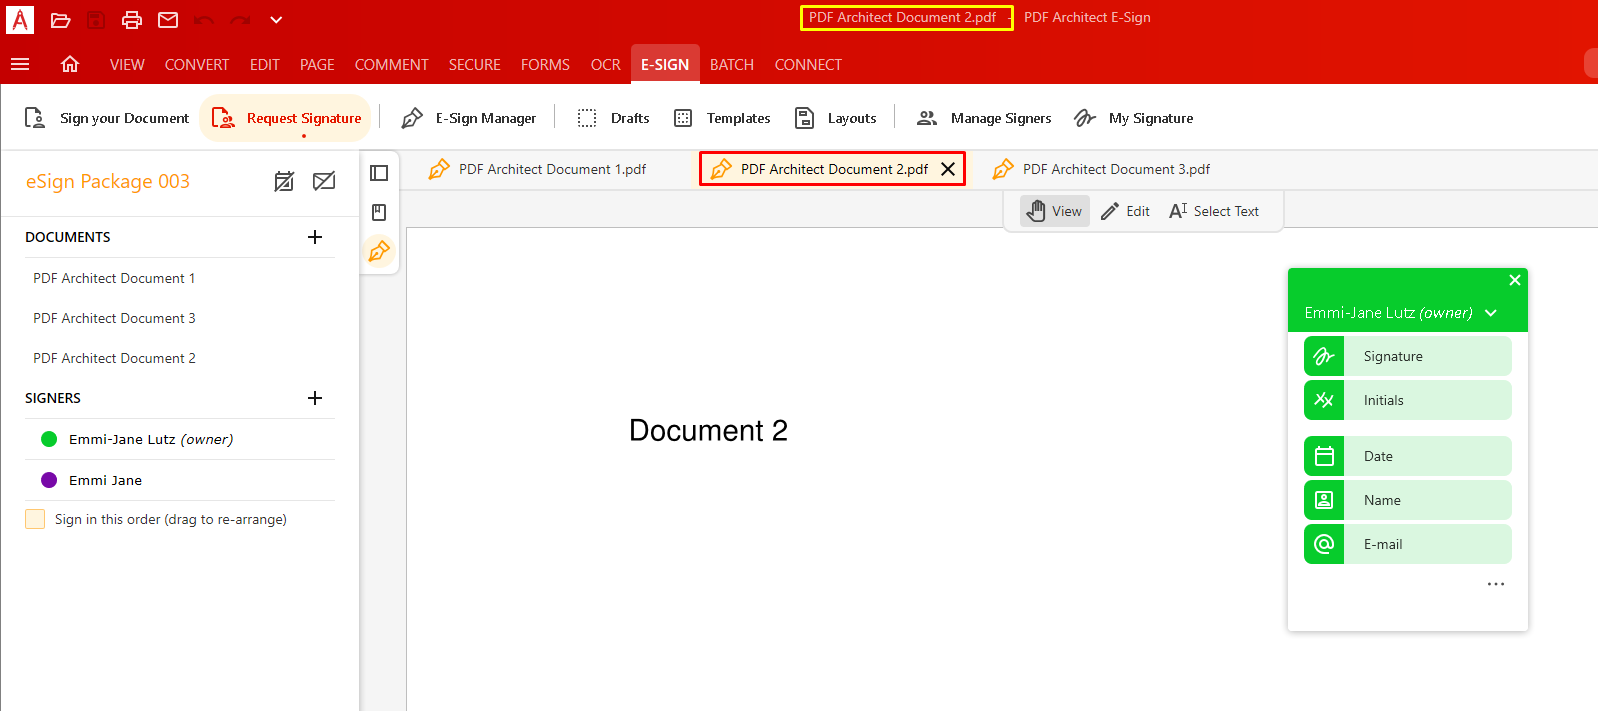Select the E-SIGN ribbon tab
The image size is (1598, 711).
click(x=665, y=64)
